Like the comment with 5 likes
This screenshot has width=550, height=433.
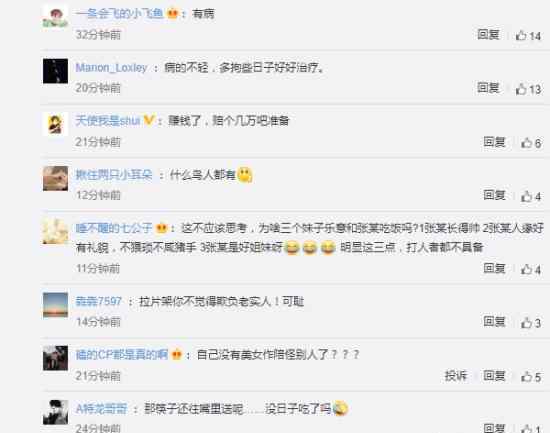point(531,377)
